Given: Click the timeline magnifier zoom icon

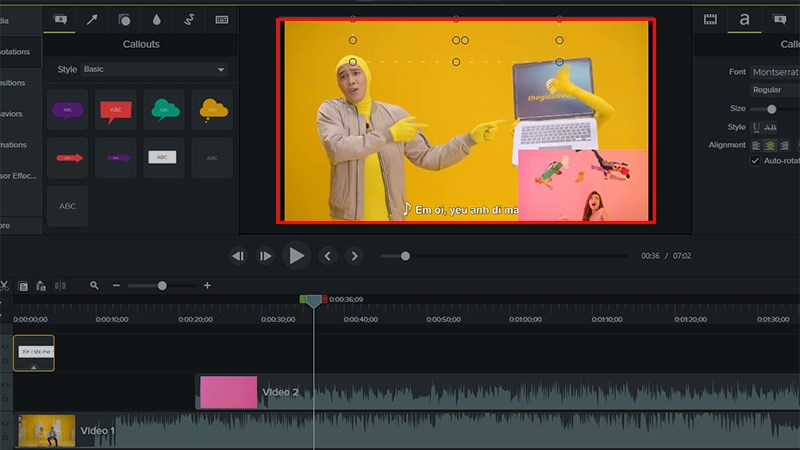Looking at the screenshot, I should pos(94,286).
